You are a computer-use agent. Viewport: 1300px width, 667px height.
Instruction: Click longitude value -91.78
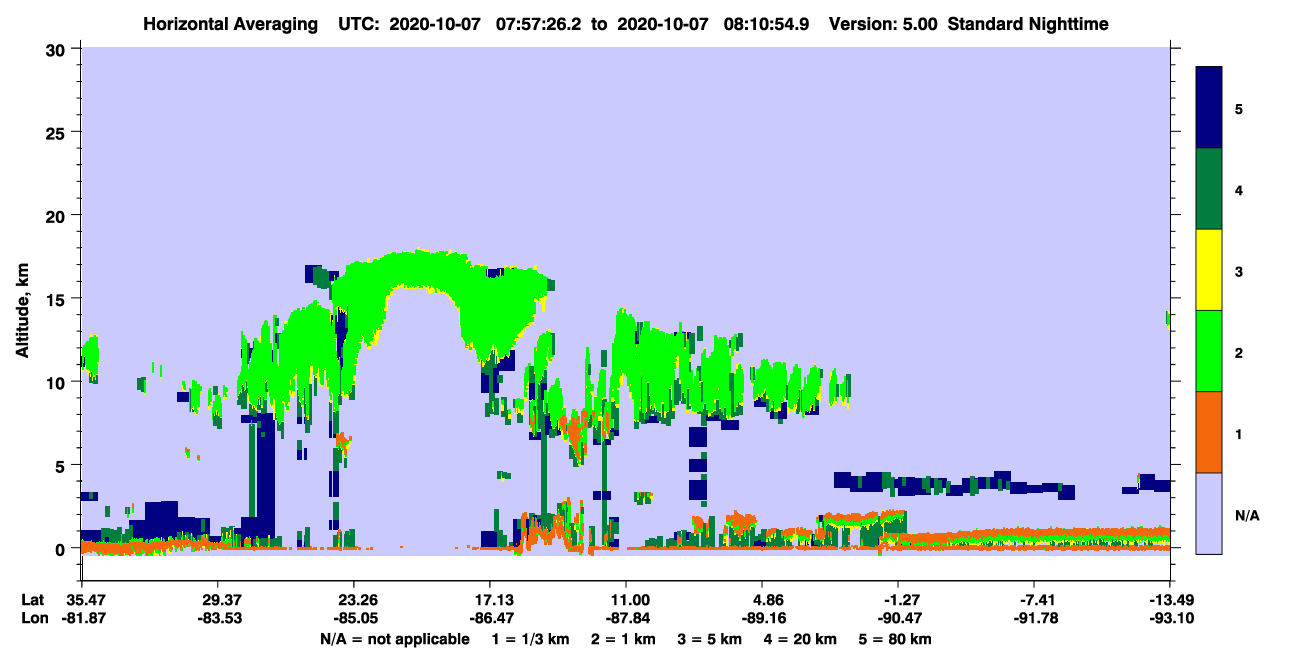1034,619
